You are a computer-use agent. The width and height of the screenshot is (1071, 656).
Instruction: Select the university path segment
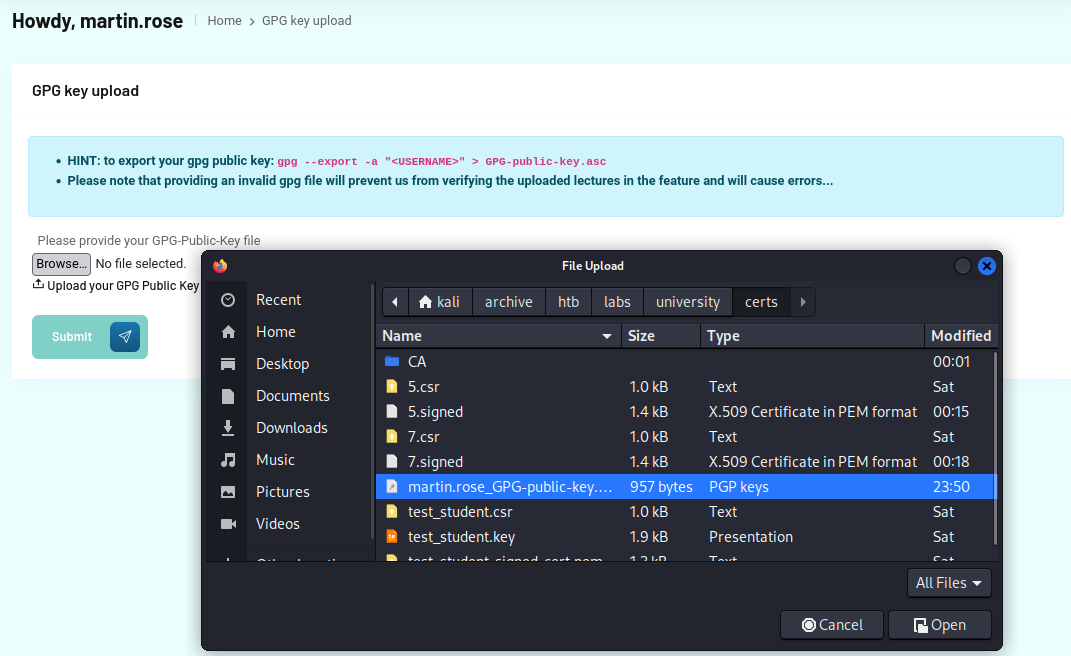pyautogui.click(x=688, y=302)
